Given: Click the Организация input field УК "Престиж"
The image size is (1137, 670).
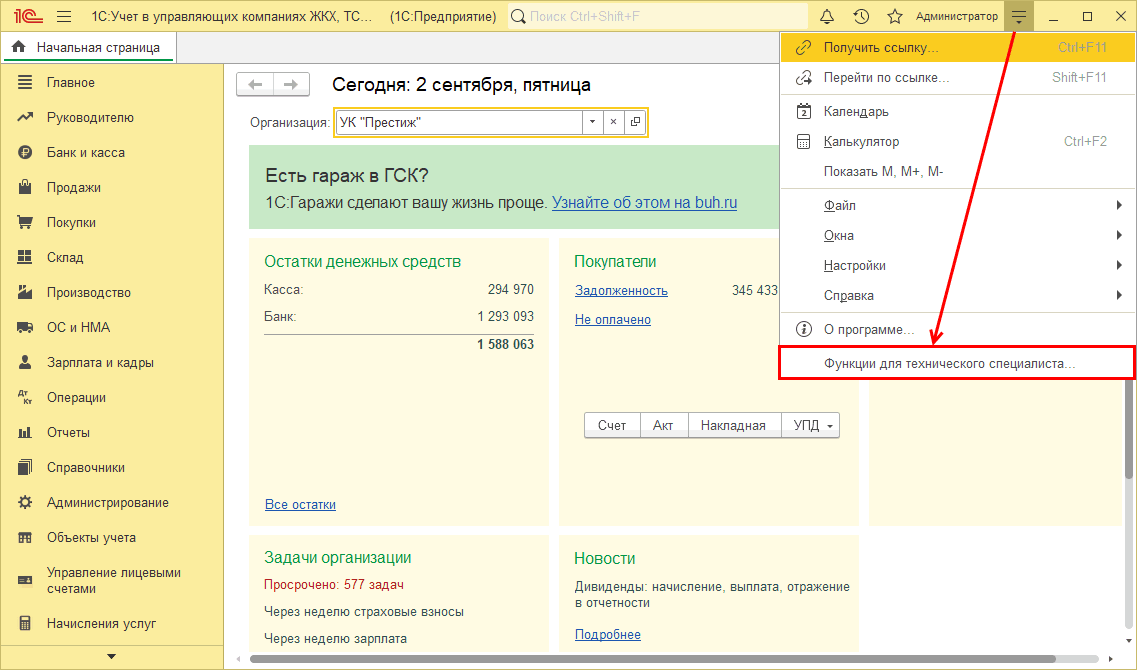Looking at the screenshot, I should 460,123.
